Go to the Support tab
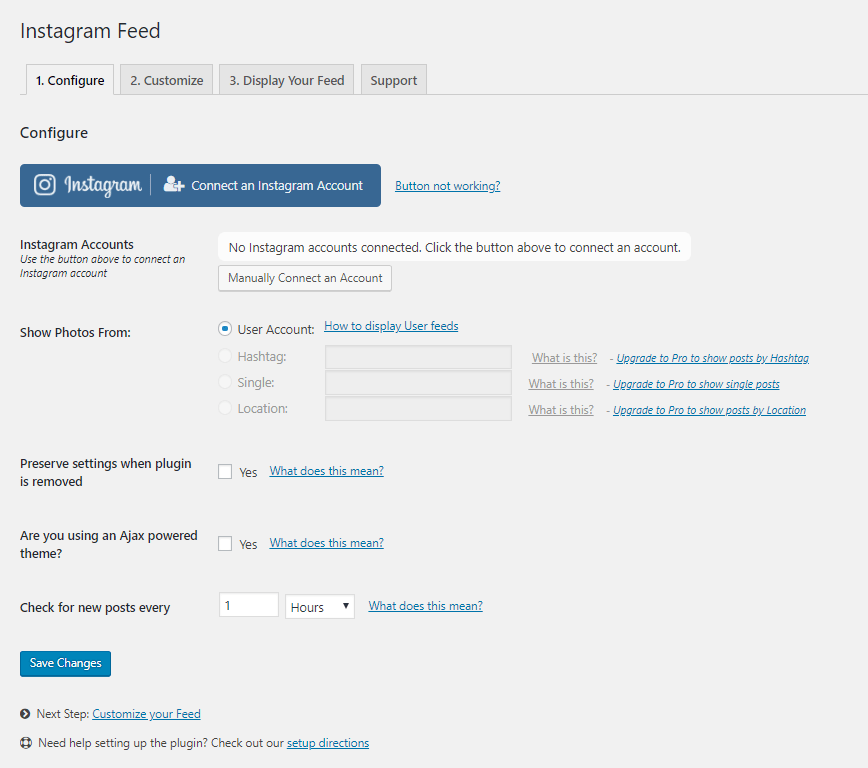This screenshot has width=868, height=768. (x=393, y=80)
